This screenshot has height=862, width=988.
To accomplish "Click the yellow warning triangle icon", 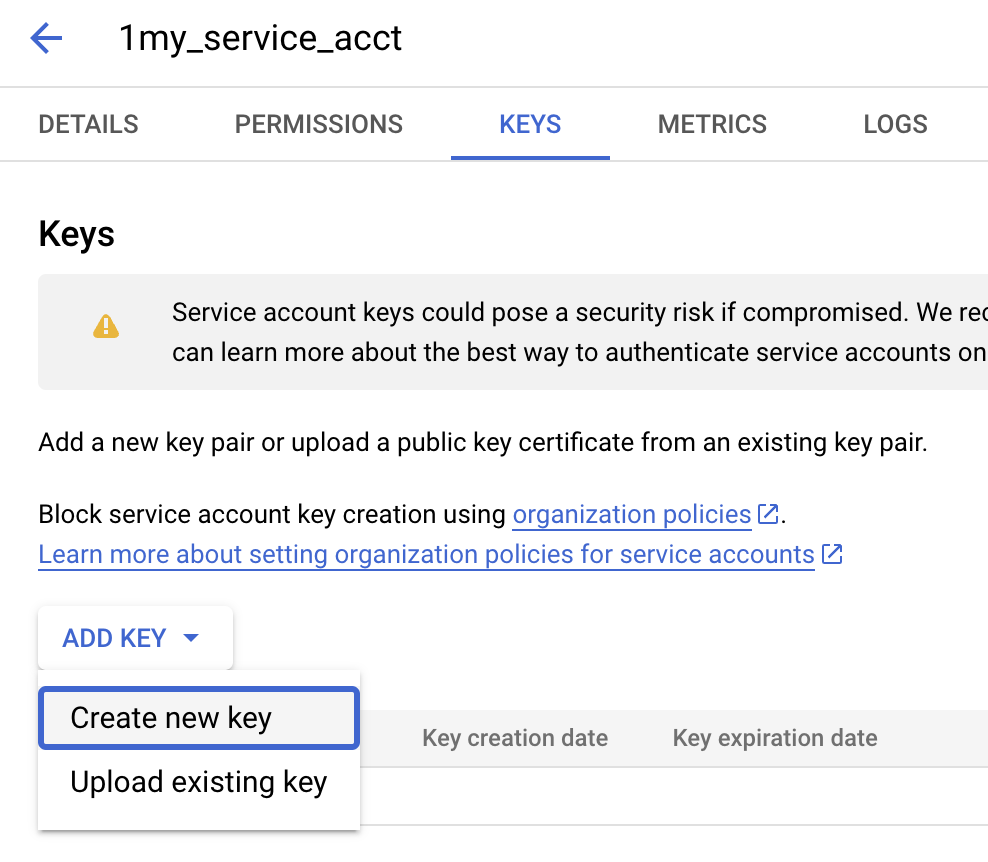I will click(x=106, y=326).
